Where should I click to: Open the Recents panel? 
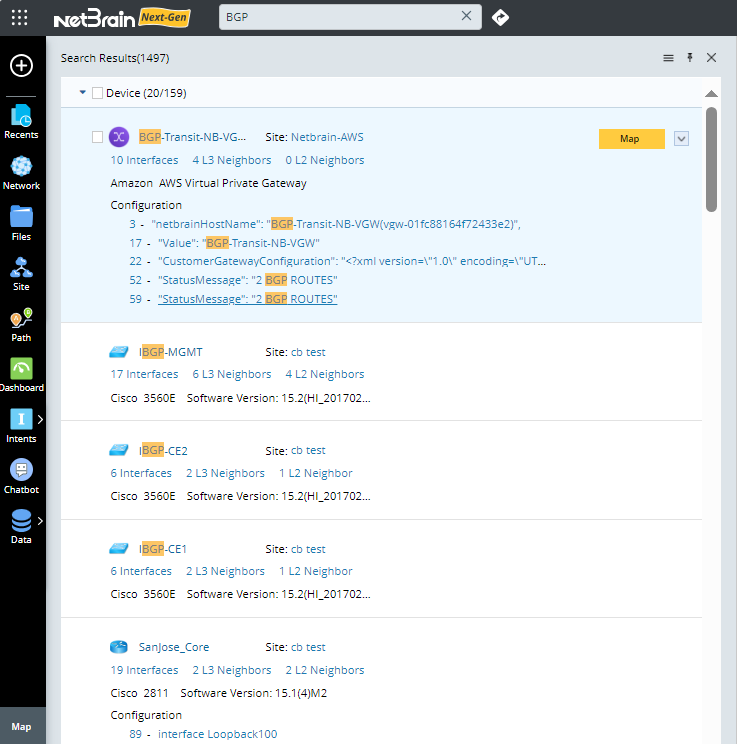click(x=21, y=122)
